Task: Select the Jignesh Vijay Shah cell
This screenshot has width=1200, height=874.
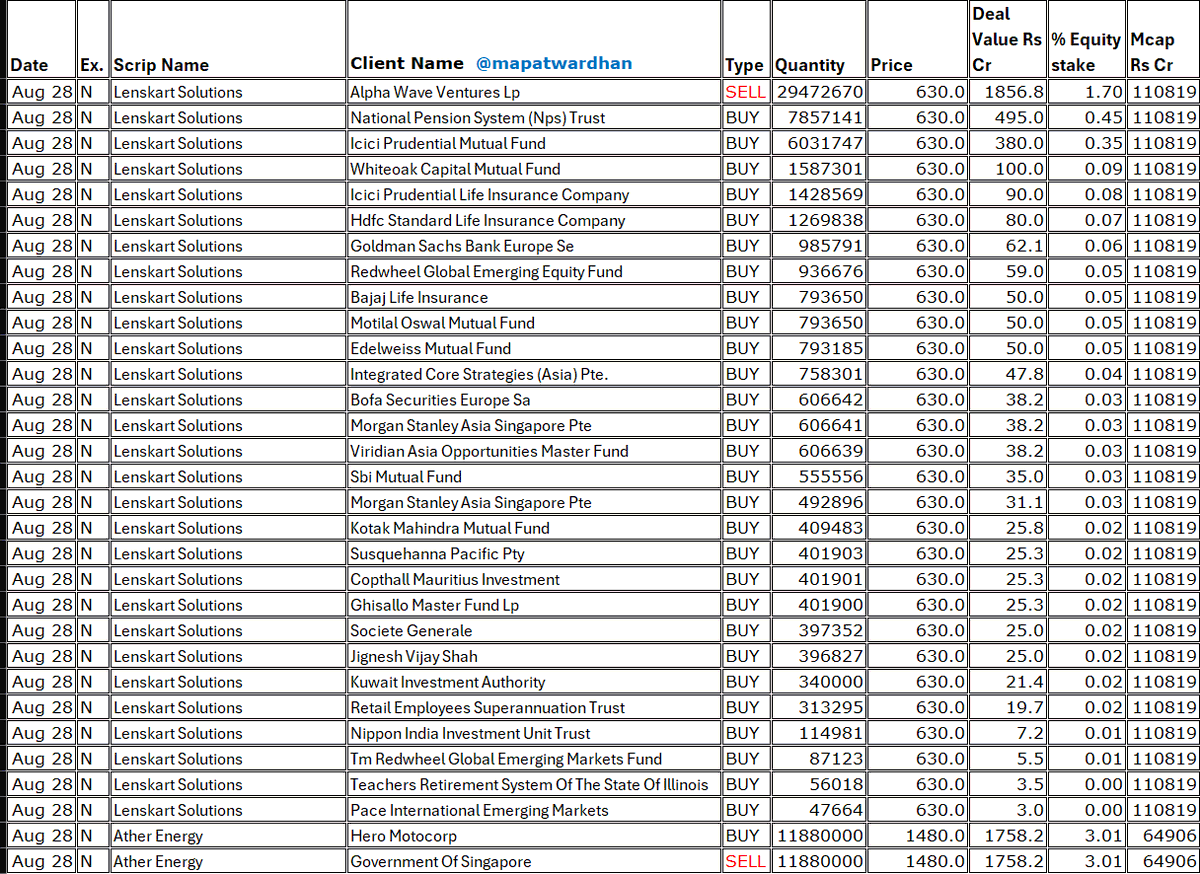Action: coord(534,657)
